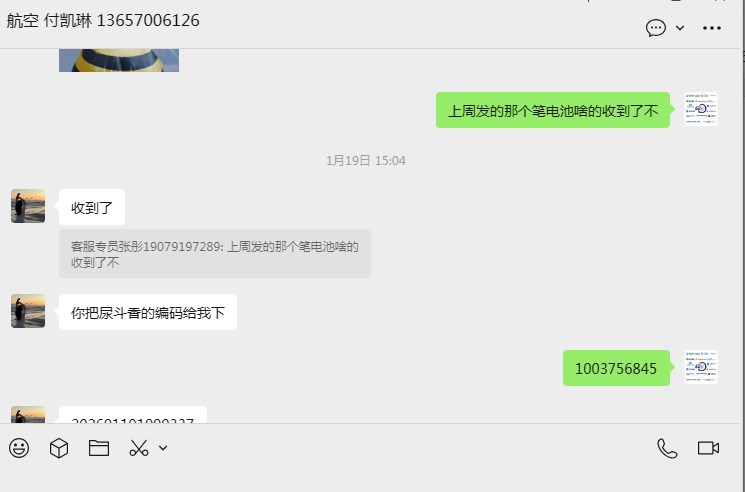Image resolution: width=745 pixels, height=492 pixels.
Task: Click the message 你把尿斗香的编码给我下
Action: 148,312
